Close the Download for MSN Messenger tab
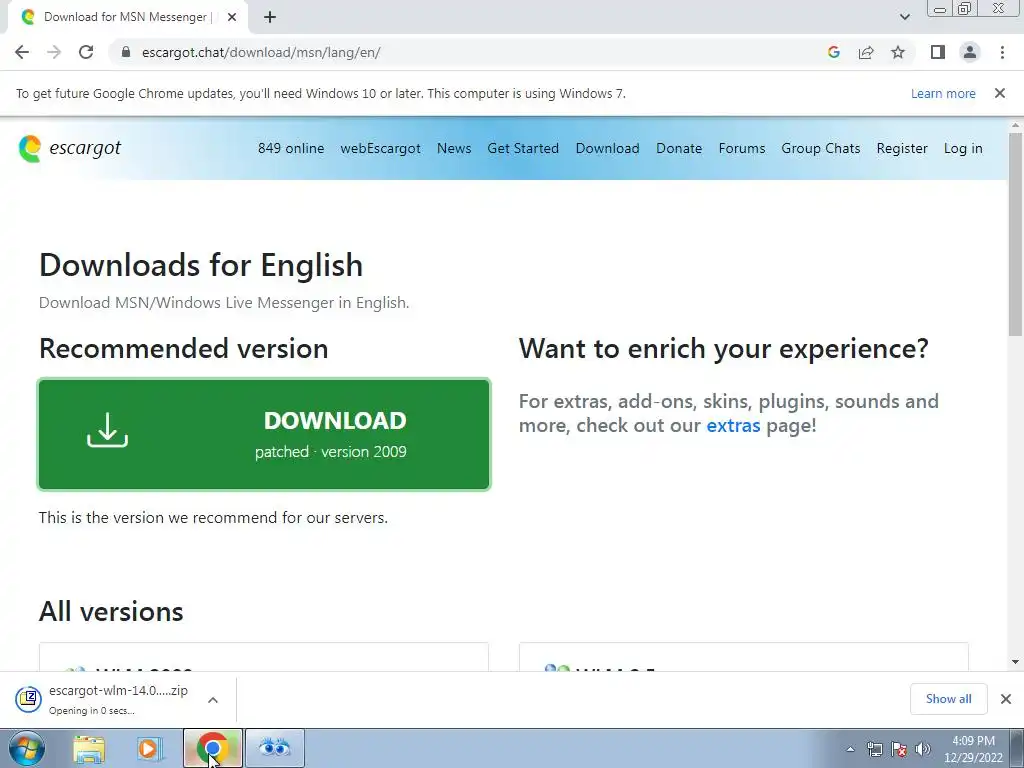This screenshot has width=1024, height=768. coord(232,17)
